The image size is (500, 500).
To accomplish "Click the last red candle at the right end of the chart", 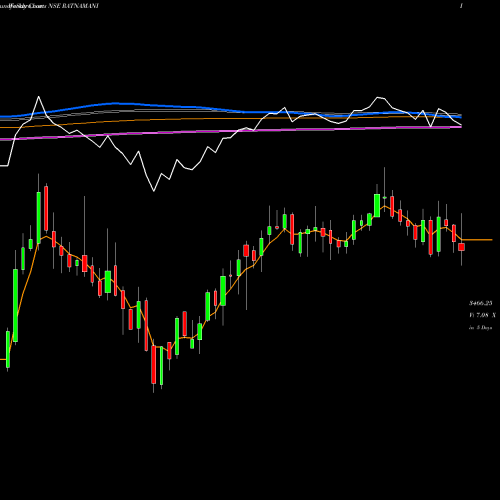I will point(461,247).
